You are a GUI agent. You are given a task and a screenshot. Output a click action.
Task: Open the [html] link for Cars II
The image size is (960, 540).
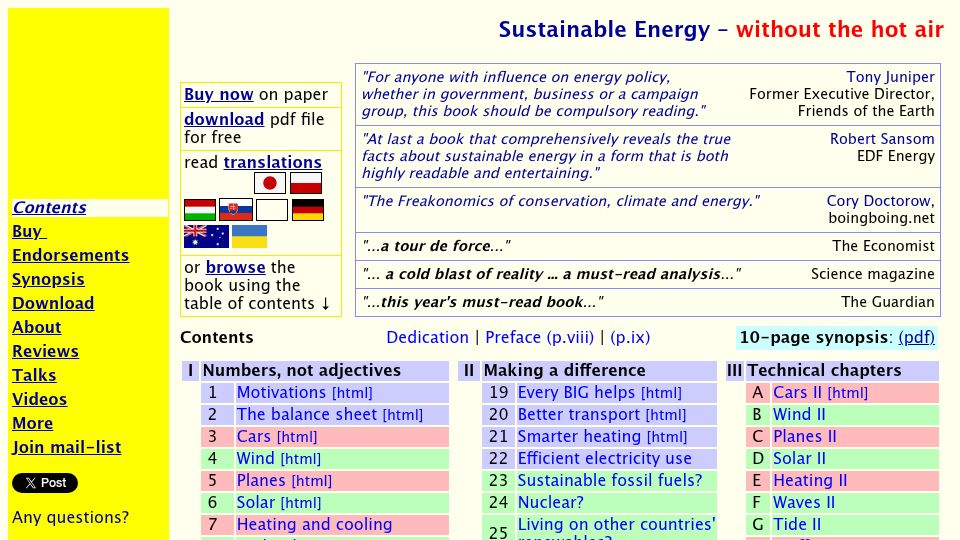848,393
